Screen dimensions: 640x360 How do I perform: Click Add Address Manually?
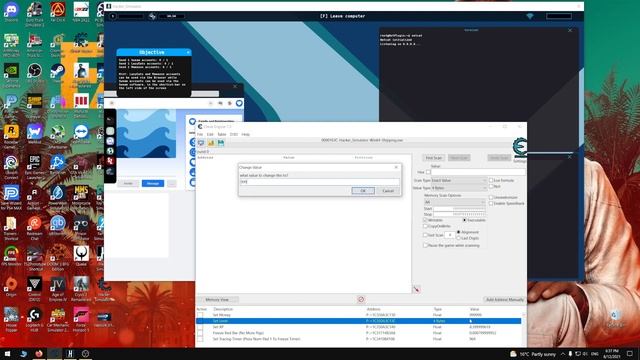(x=504, y=300)
